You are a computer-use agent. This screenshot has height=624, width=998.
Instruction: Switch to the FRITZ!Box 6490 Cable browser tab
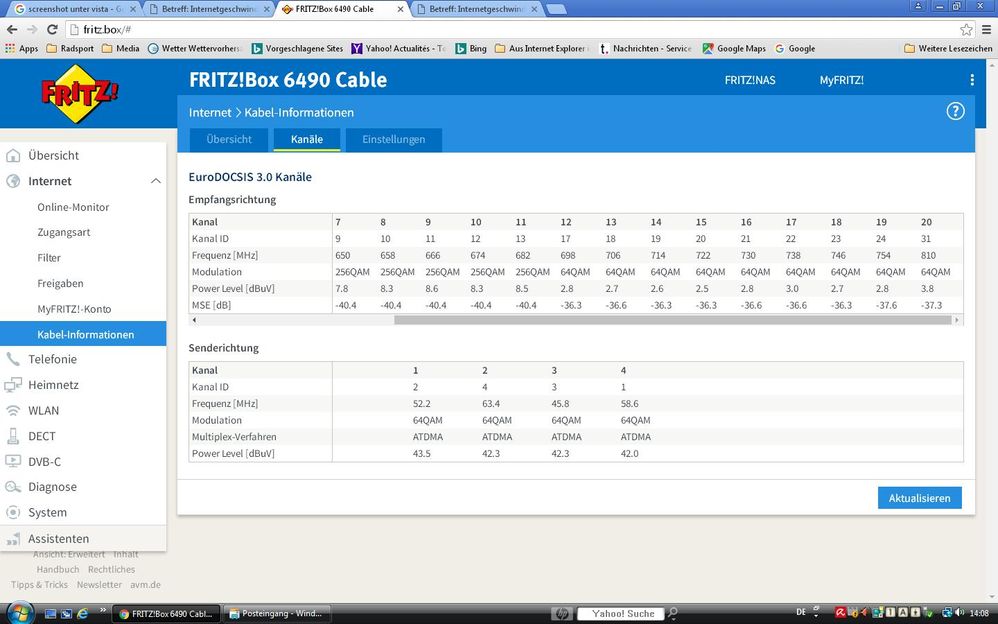342,9
